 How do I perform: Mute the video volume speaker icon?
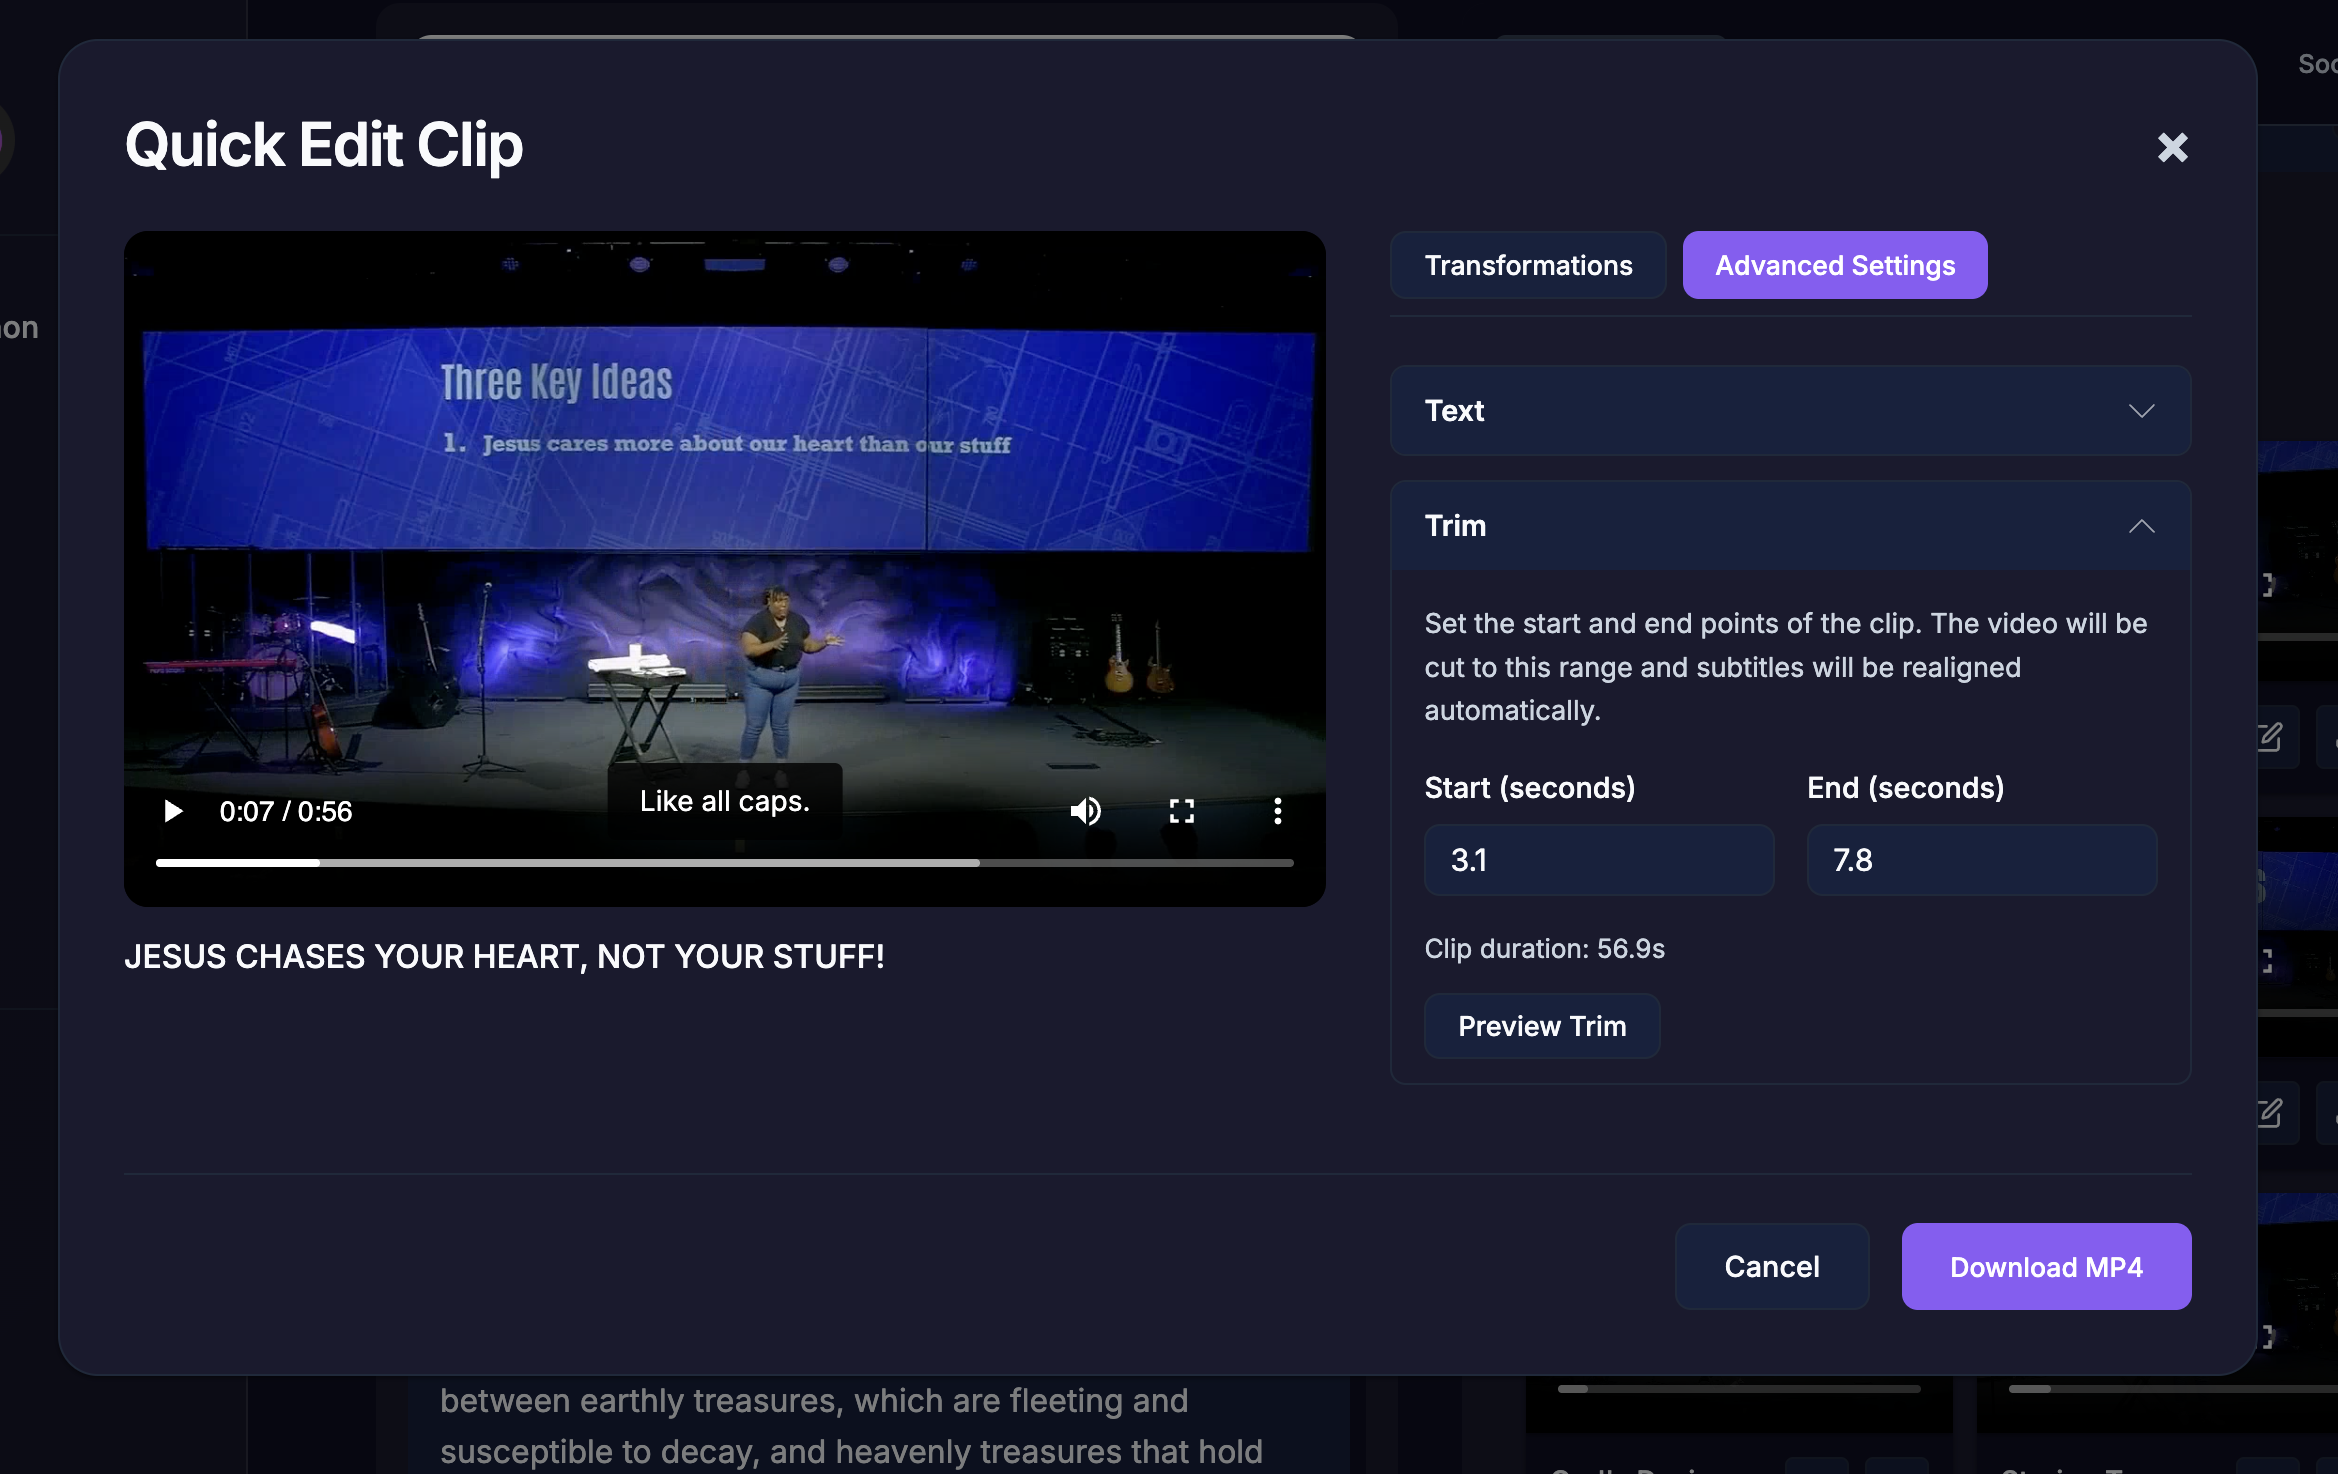[x=1085, y=811]
